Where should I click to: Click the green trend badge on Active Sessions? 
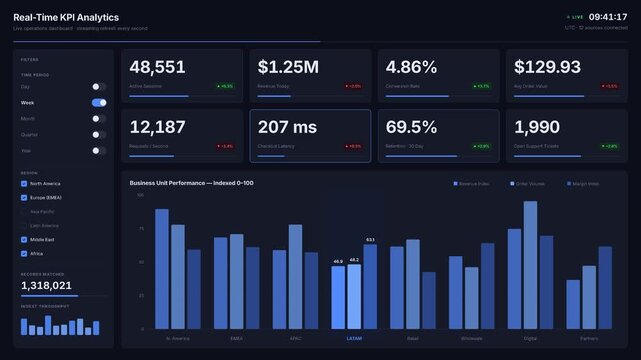tap(225, 86)
